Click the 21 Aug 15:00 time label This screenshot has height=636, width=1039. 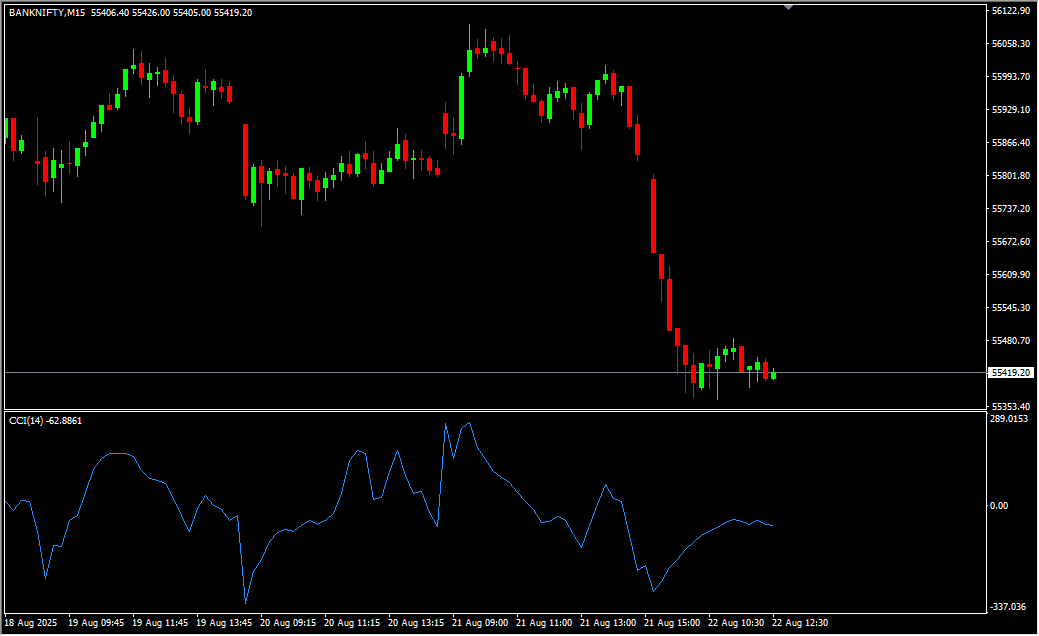click(x=673, y=623)
